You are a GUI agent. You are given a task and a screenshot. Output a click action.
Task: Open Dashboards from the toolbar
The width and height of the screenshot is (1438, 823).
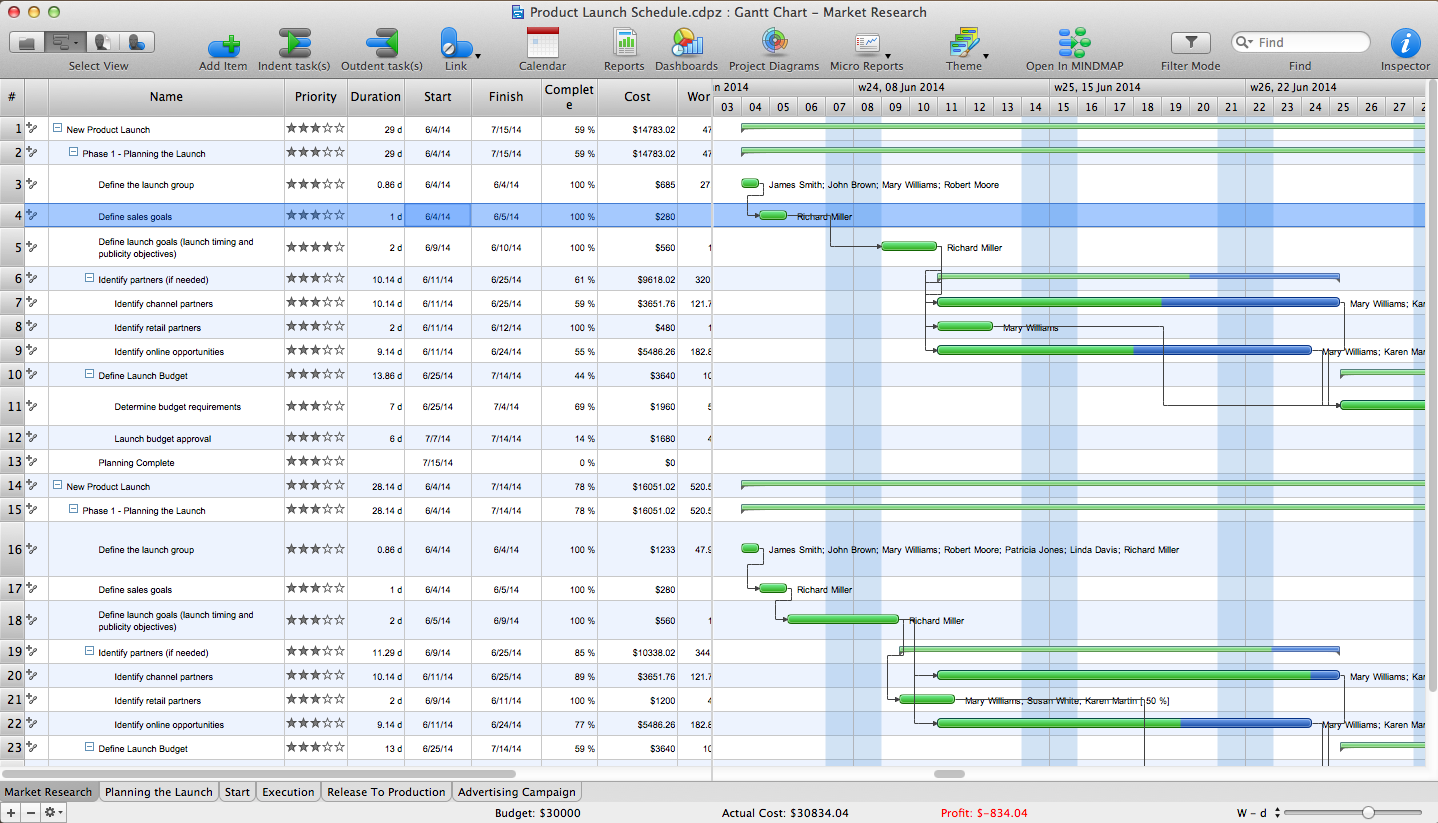(x=687, y=44)
